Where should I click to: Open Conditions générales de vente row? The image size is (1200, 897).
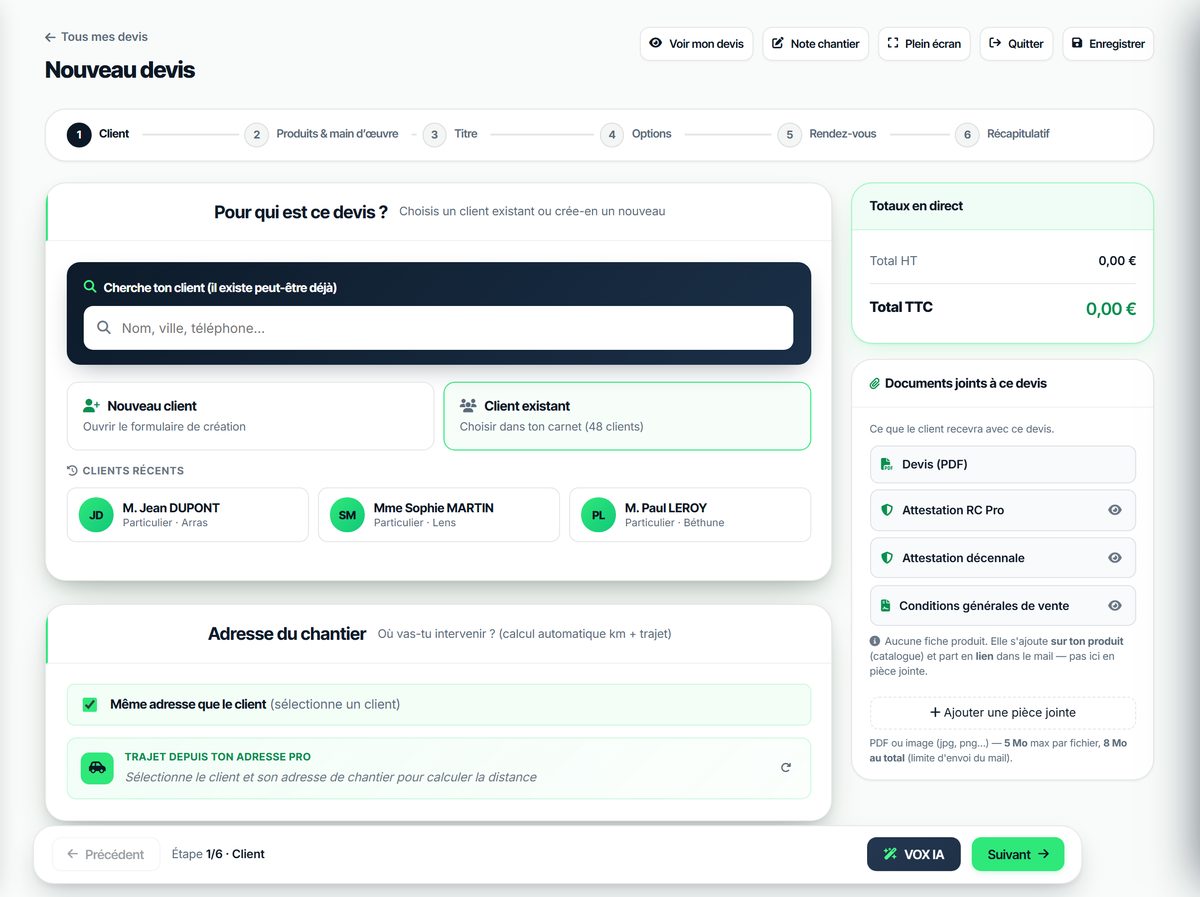1003,606
